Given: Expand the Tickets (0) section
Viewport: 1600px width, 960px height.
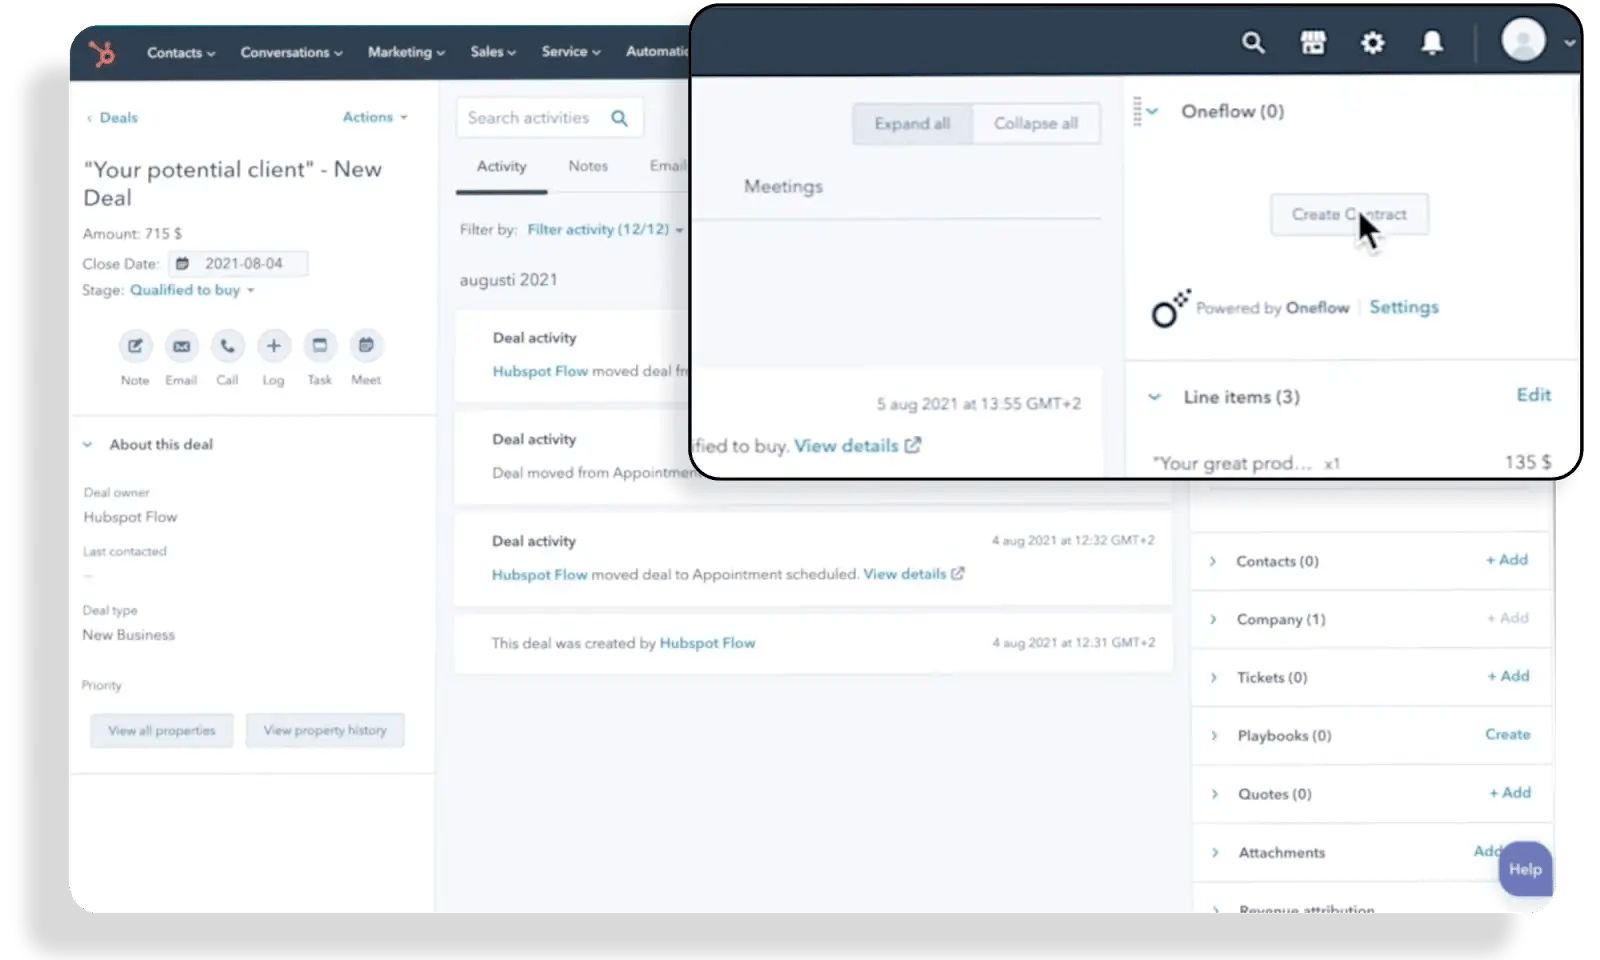Looking at the screenshot, I should (x=1214, y=677).
